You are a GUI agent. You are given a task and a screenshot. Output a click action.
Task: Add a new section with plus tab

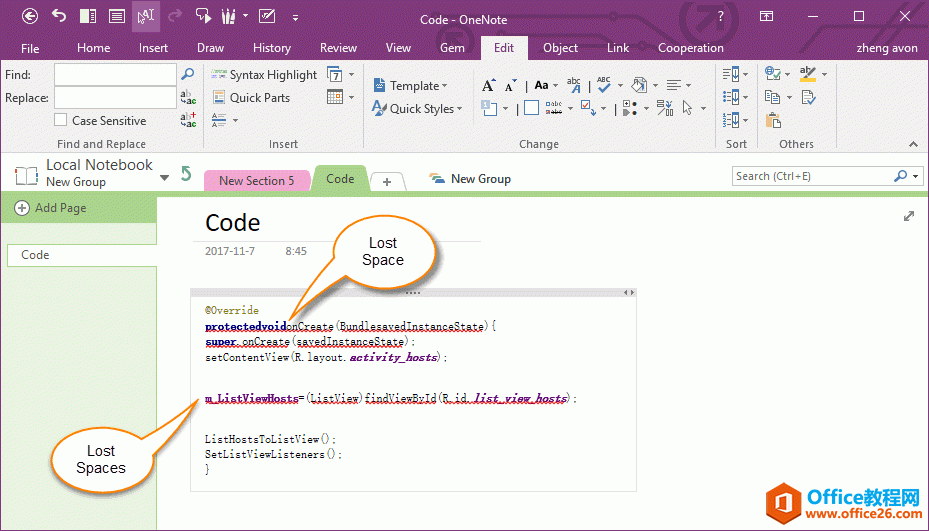pos(387,182)
